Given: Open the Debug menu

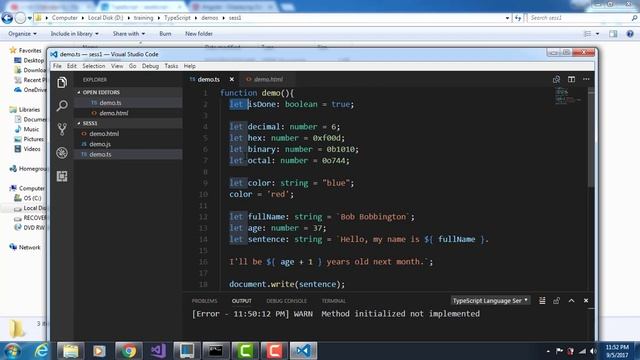Looking at the screenshot, I should [x=150, y=66].
